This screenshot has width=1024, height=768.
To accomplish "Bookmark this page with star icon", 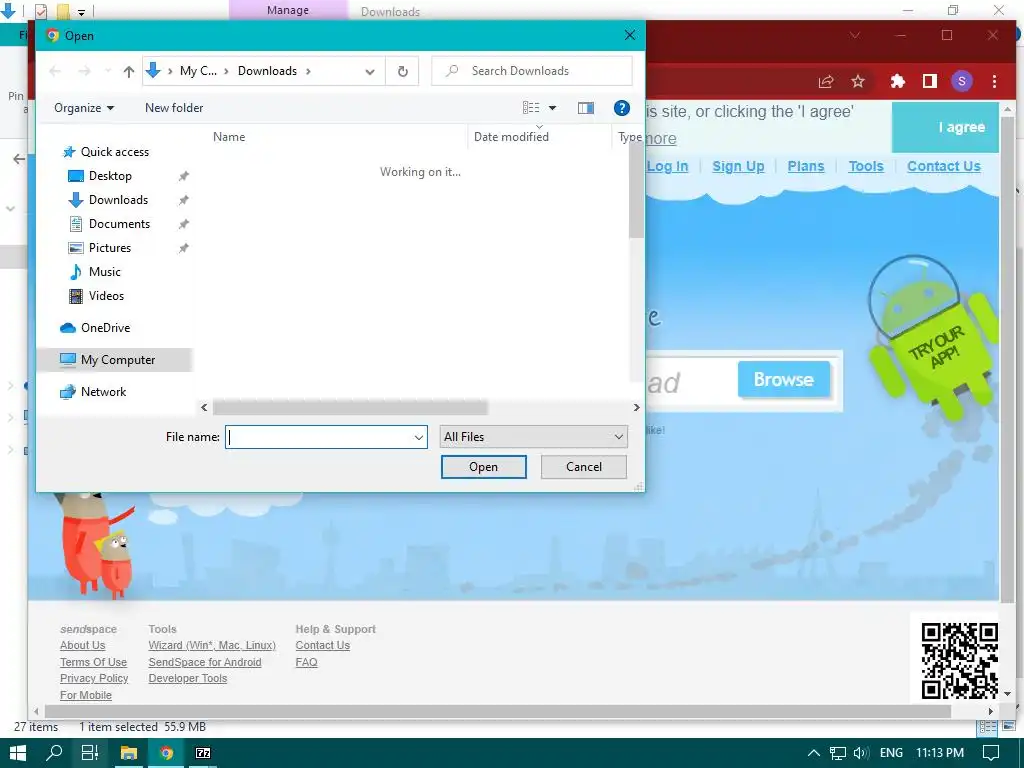I will click(x=858, y=81).
